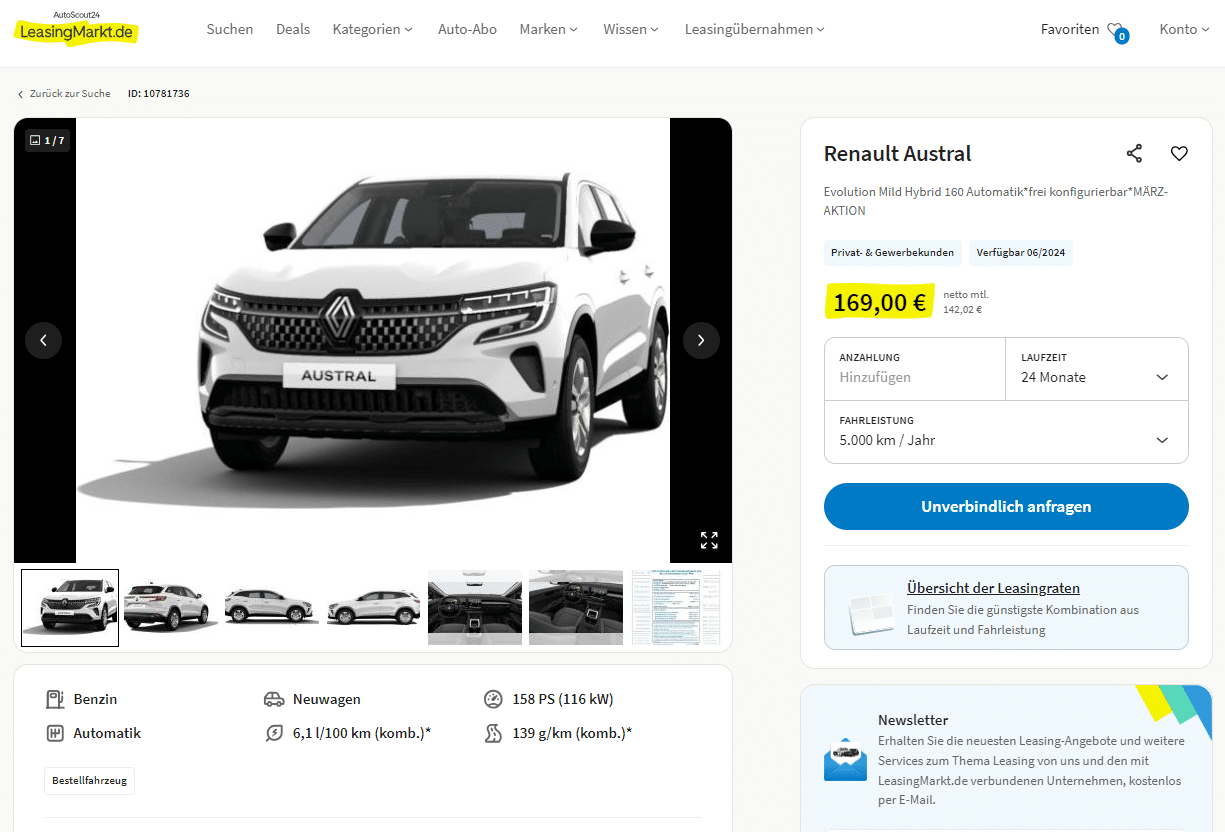Image resolution: width=1225 pixels, height=832 pixels.
Task: Click the netto mtl. 142,02 € text
Action: point(966,302)
